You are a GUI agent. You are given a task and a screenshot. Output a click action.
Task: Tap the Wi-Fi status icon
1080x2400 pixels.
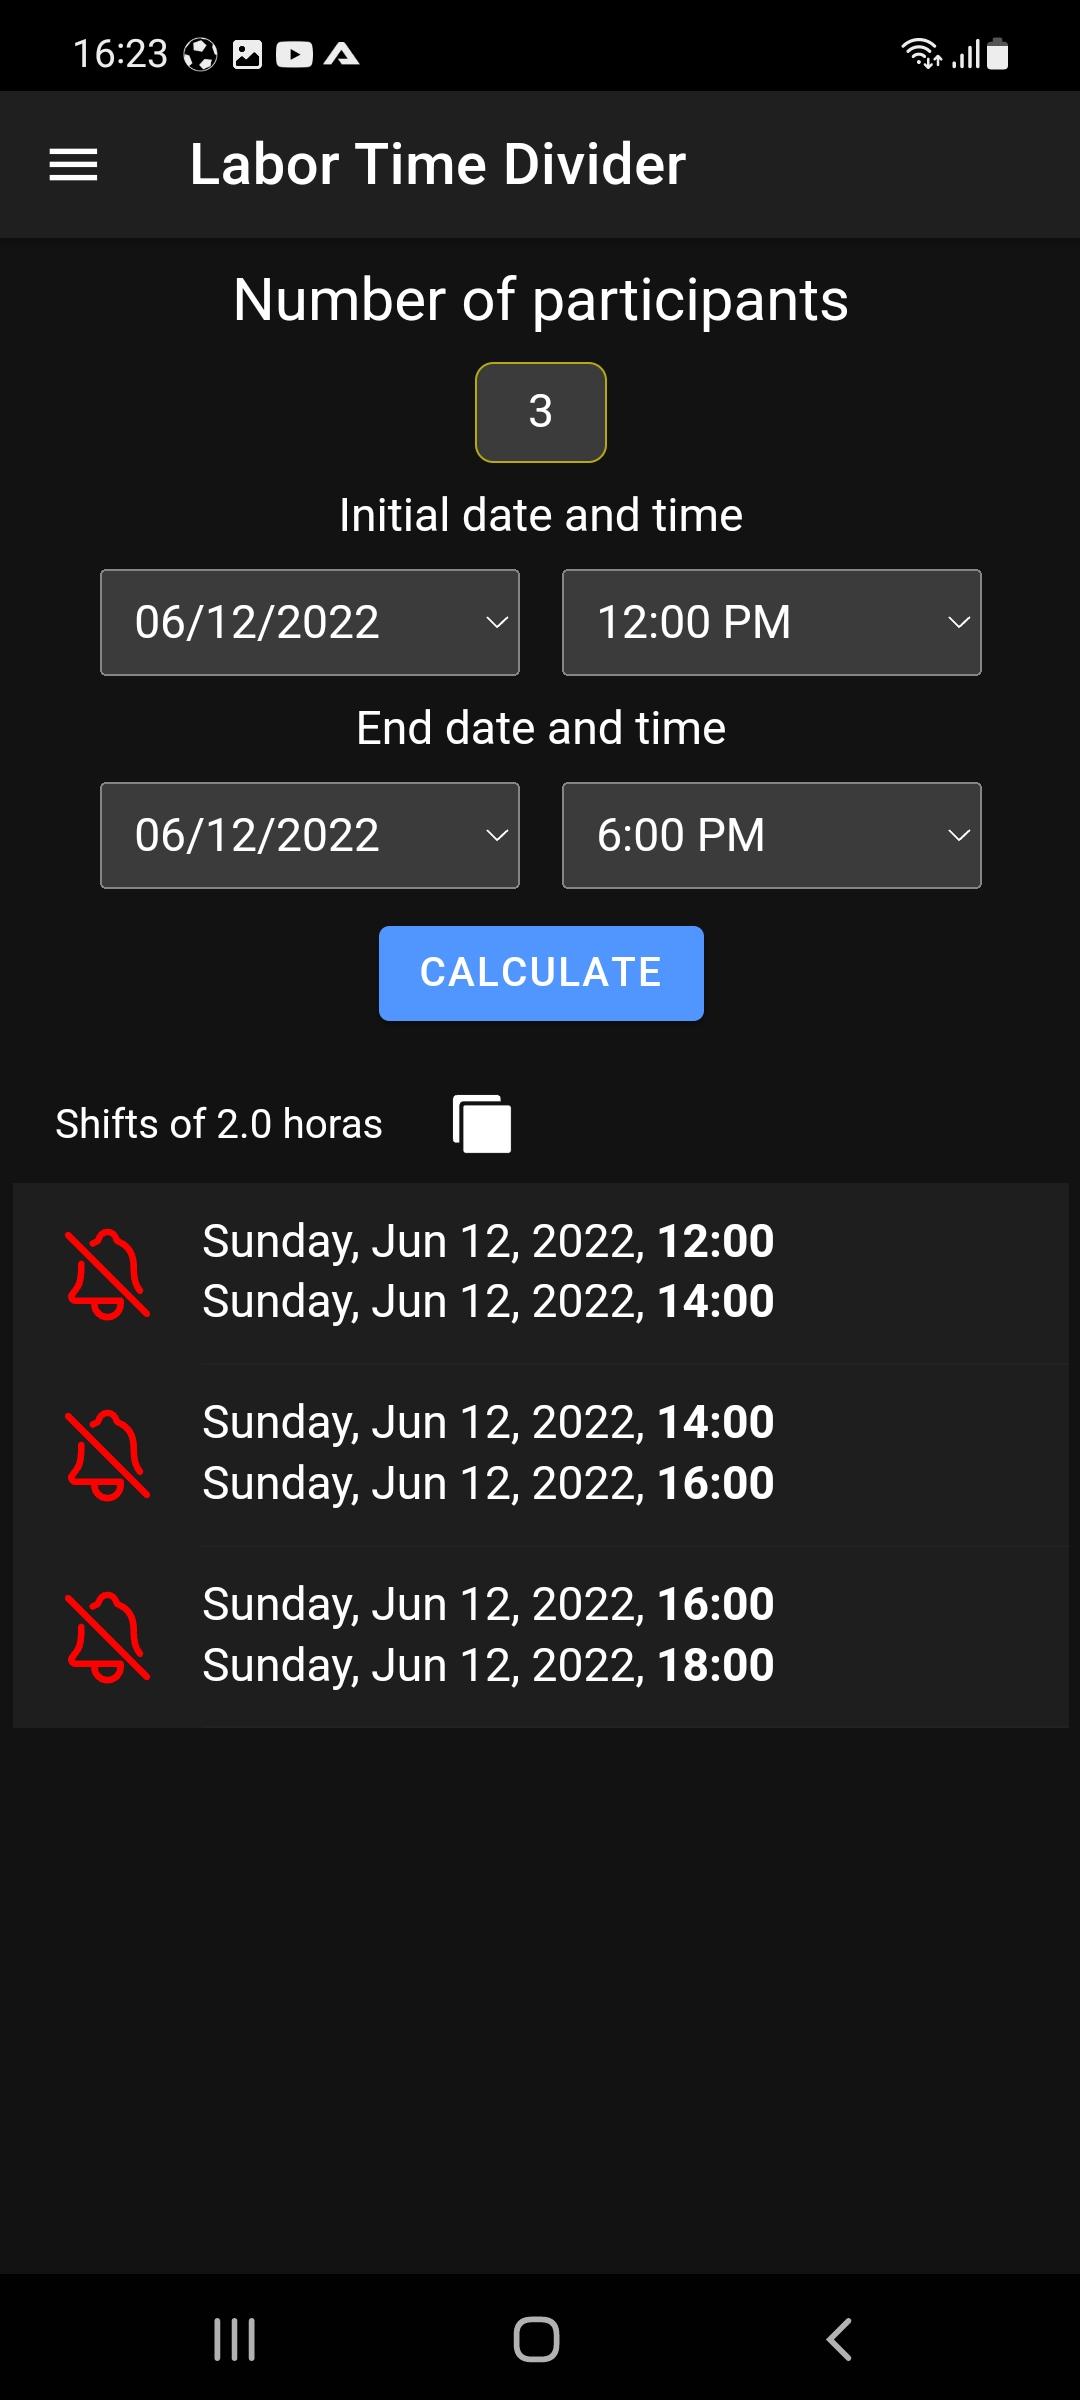[921, 53]
